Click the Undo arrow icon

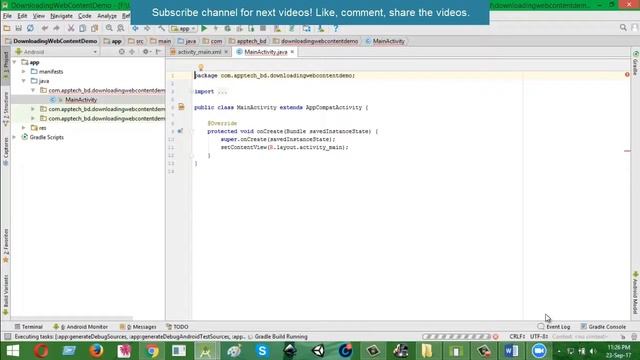[44, 28]
